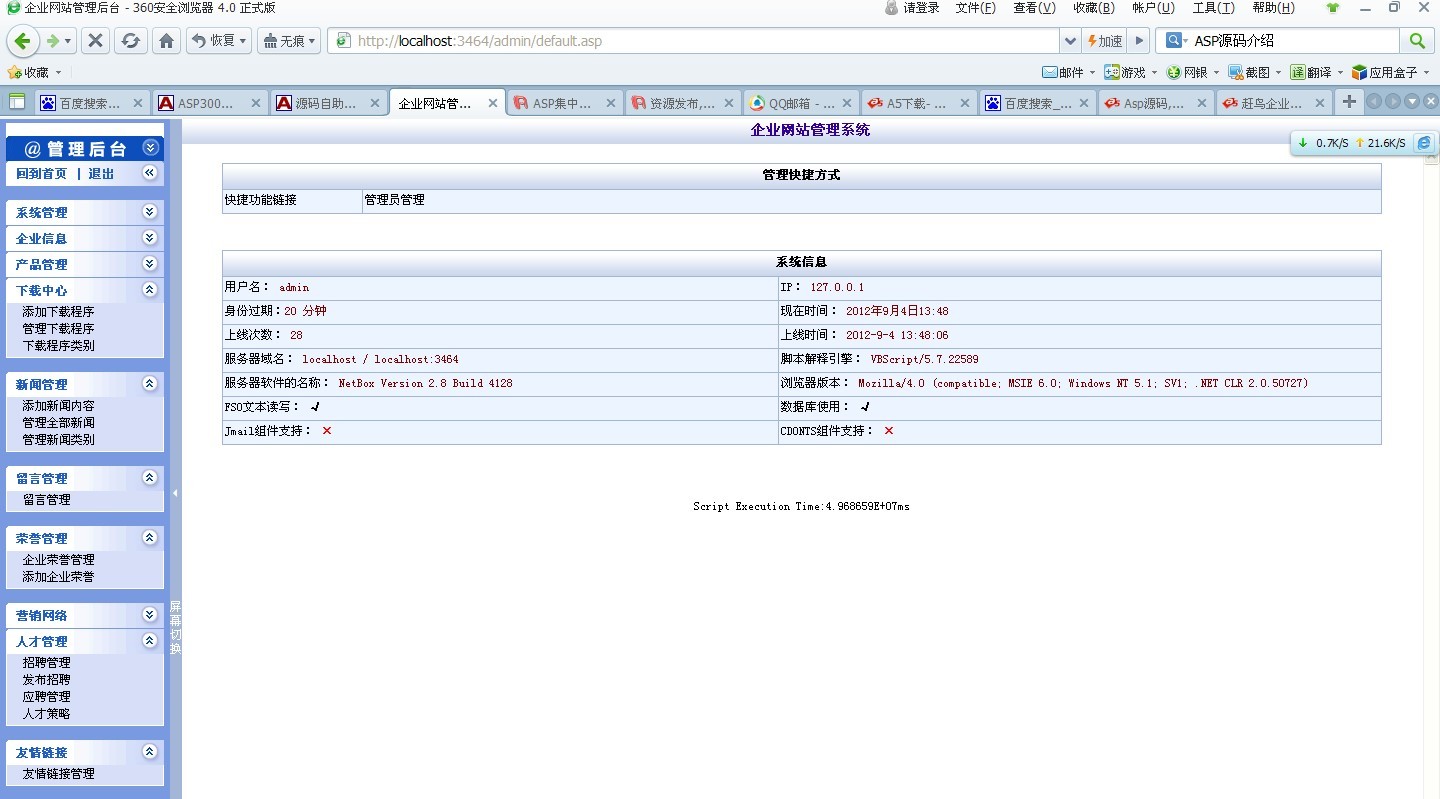Click the browser forward arrow
The width and height of the screenshot is (1440, 799).
tap(53, 41)
